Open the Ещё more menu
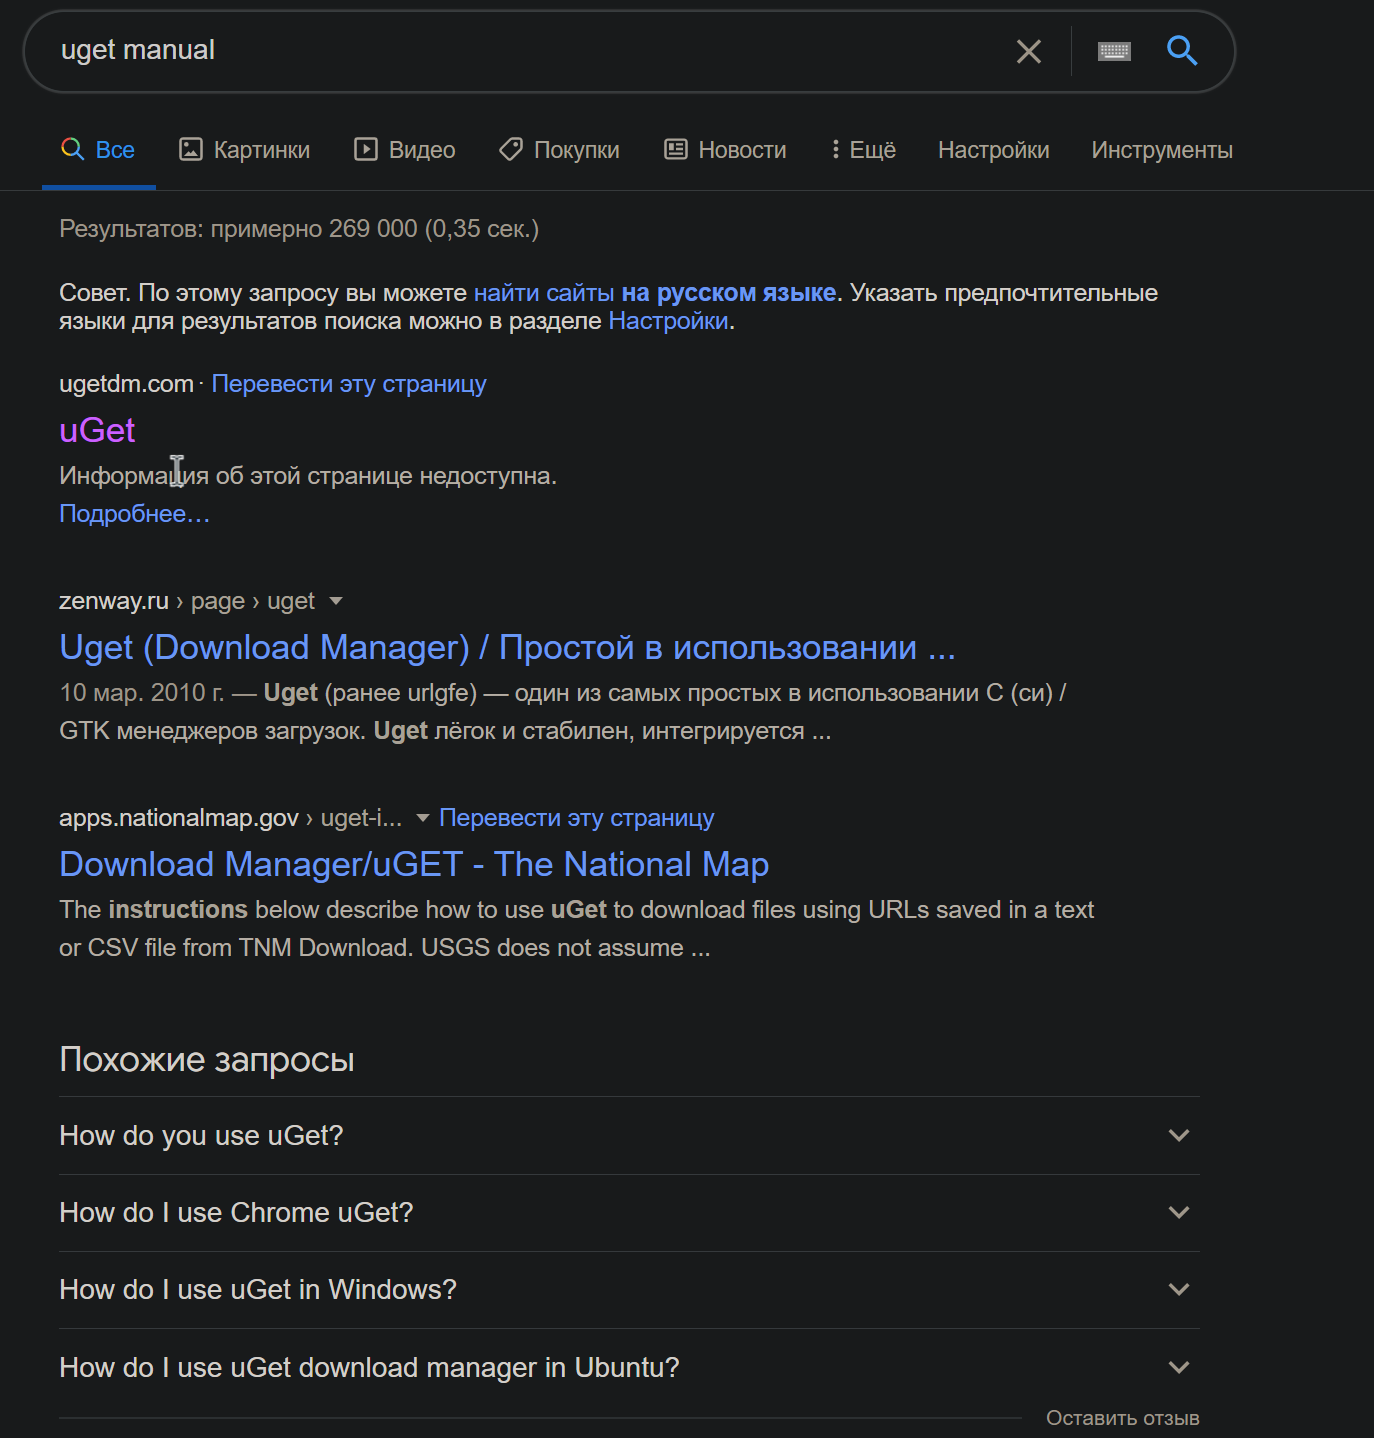This screenshot has height=1438, width=1374. click(x=863, y=150)
